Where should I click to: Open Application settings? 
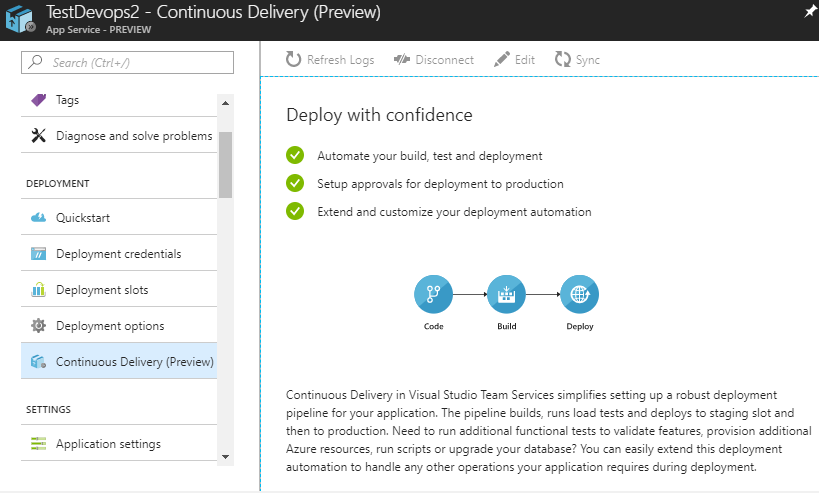point(119,443)
